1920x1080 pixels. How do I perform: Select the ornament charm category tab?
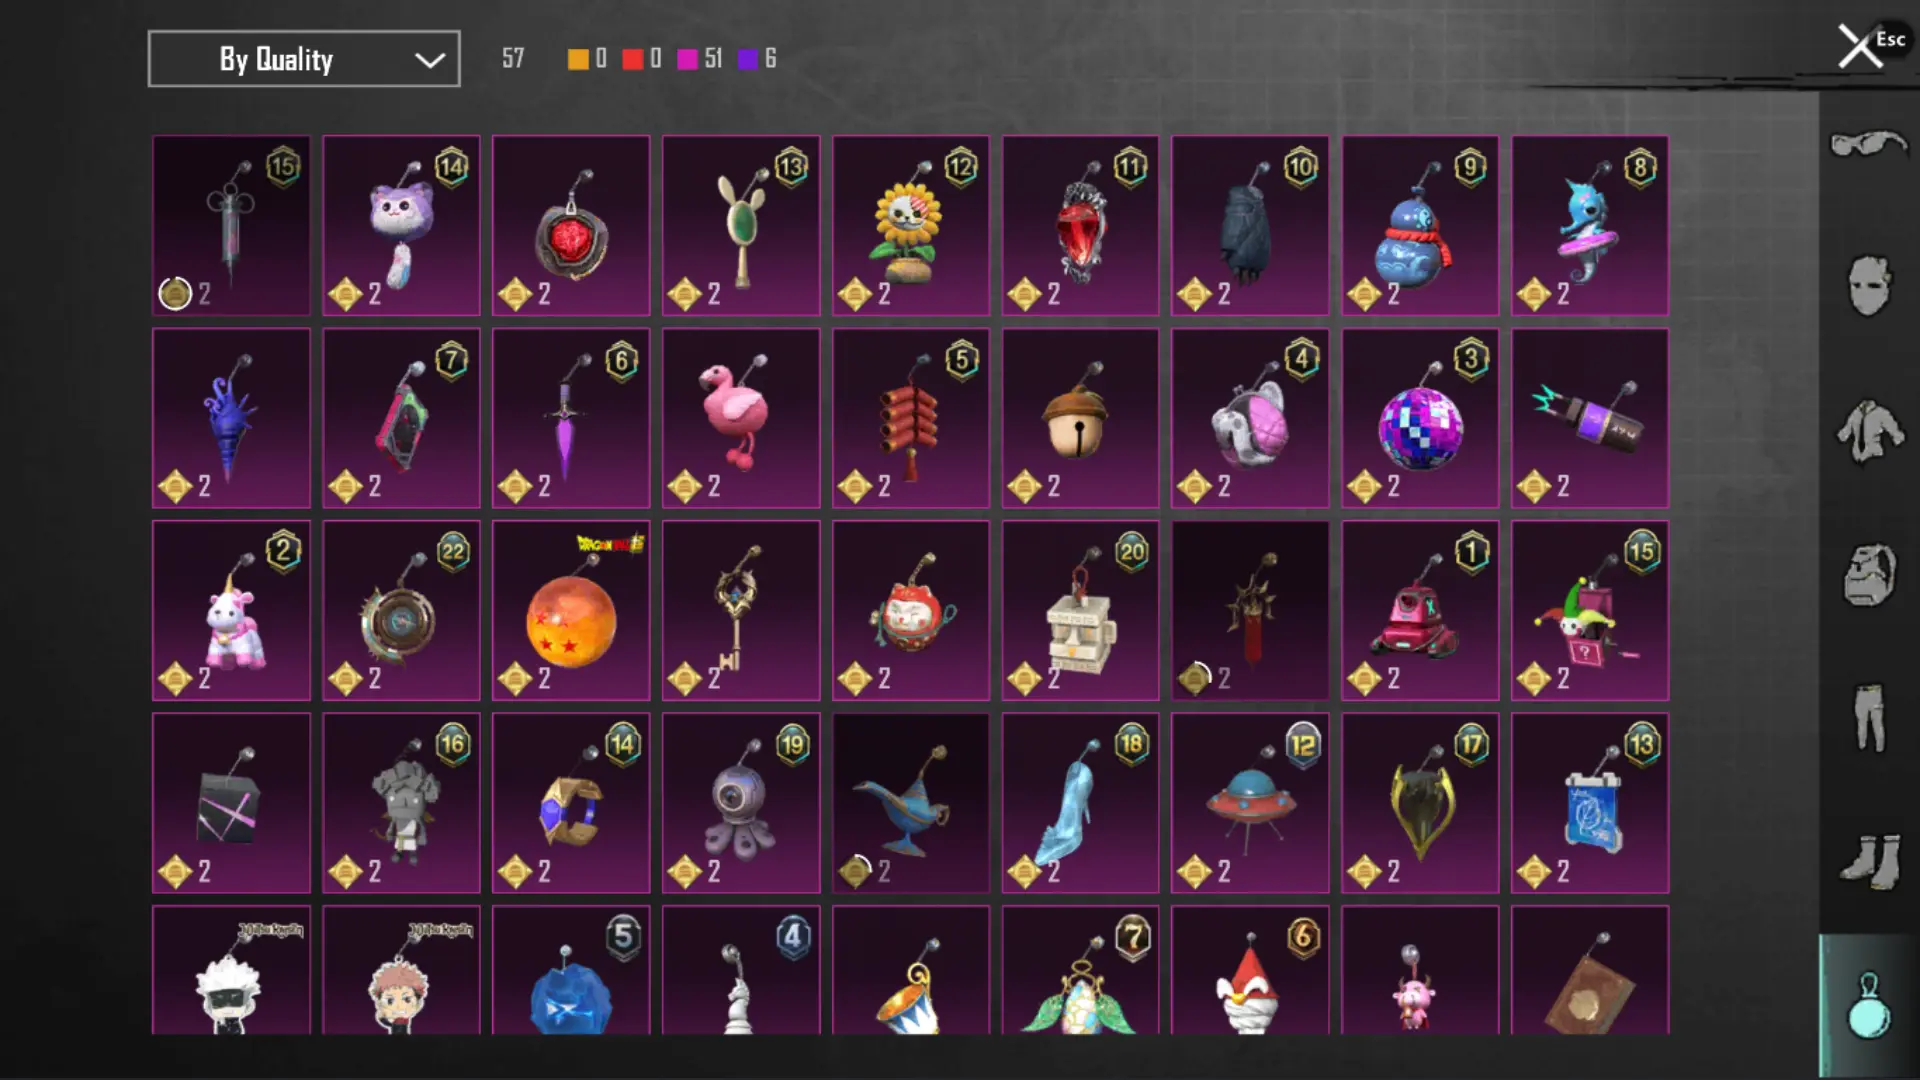[1868, 1005]
